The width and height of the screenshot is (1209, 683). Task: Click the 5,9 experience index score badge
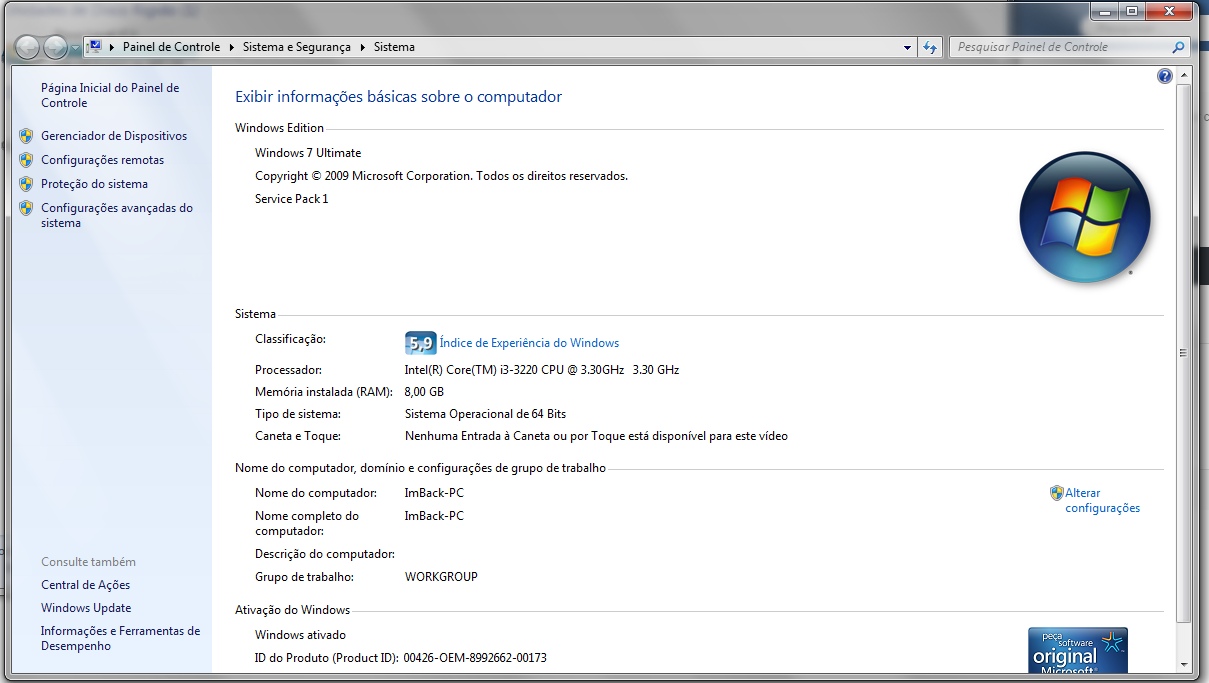420,343
